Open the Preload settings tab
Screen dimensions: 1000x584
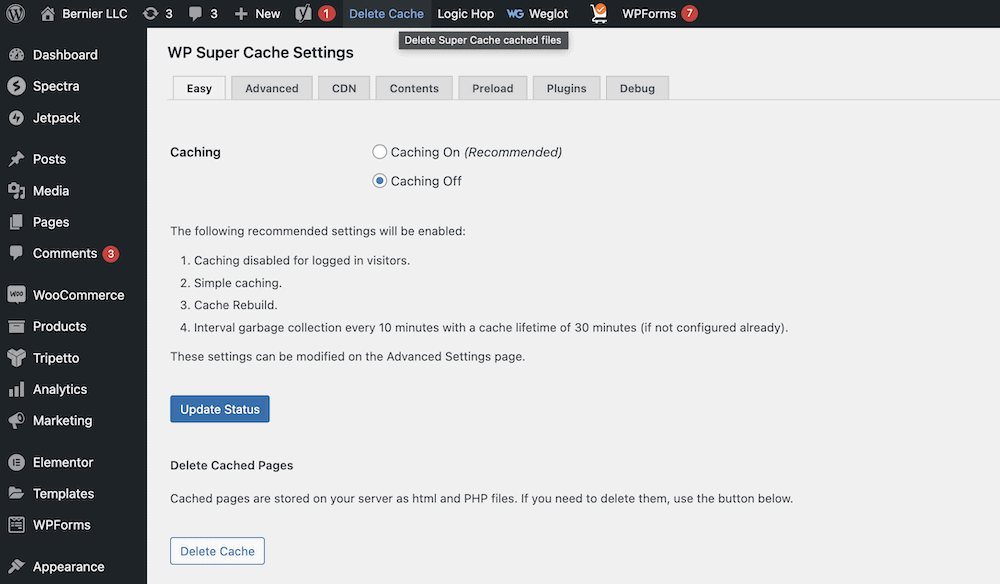click(492, 88)
